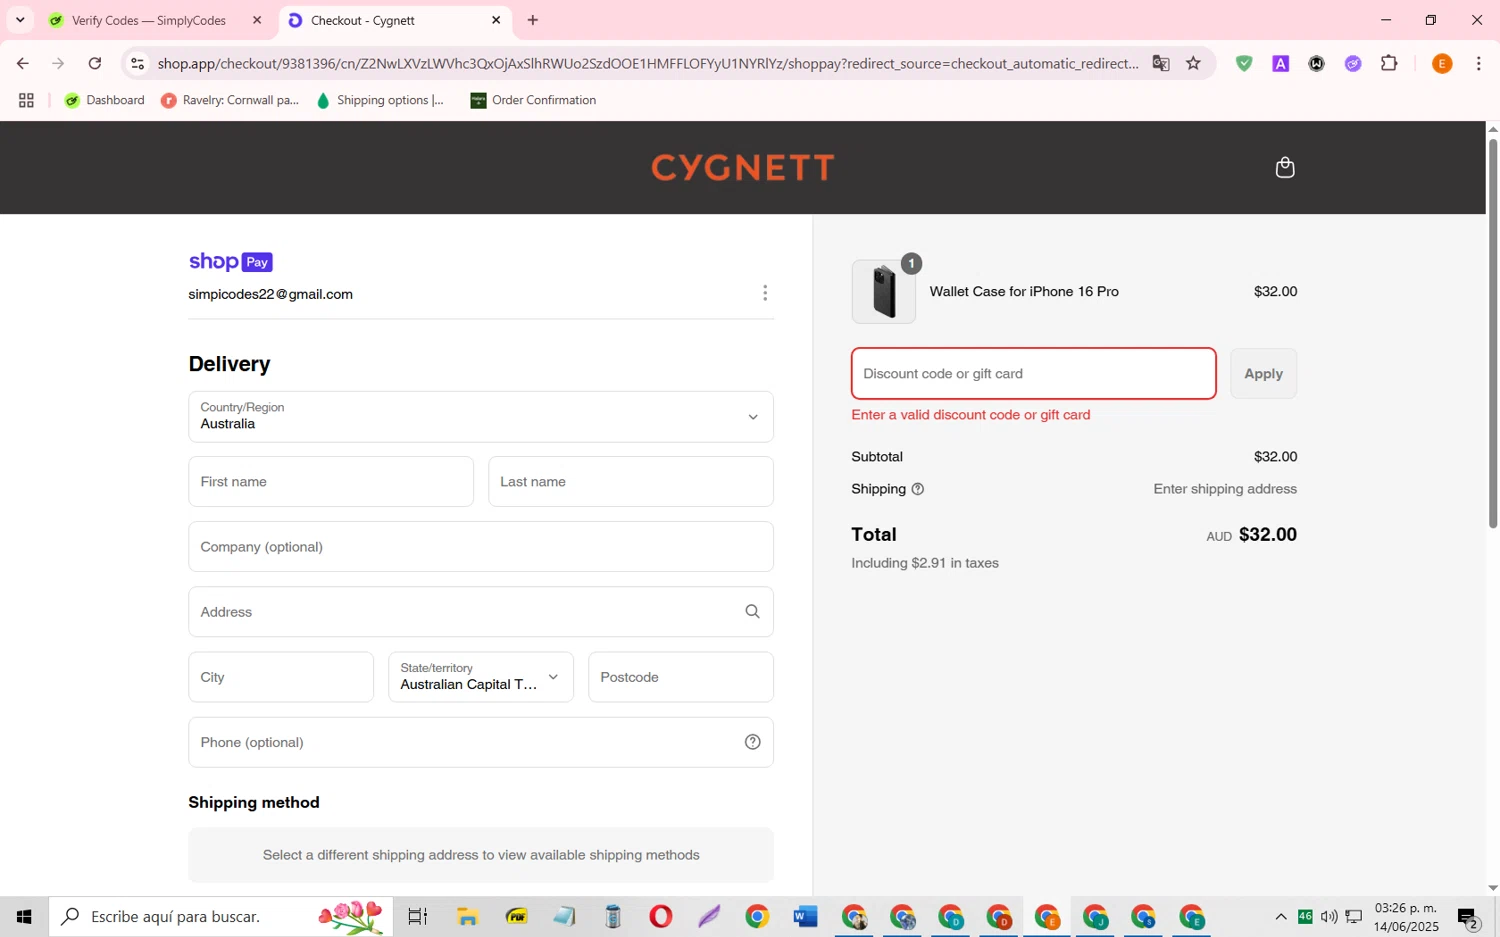Open the profile avatar E
1500x937 pixels.
tap(1442, 63)
